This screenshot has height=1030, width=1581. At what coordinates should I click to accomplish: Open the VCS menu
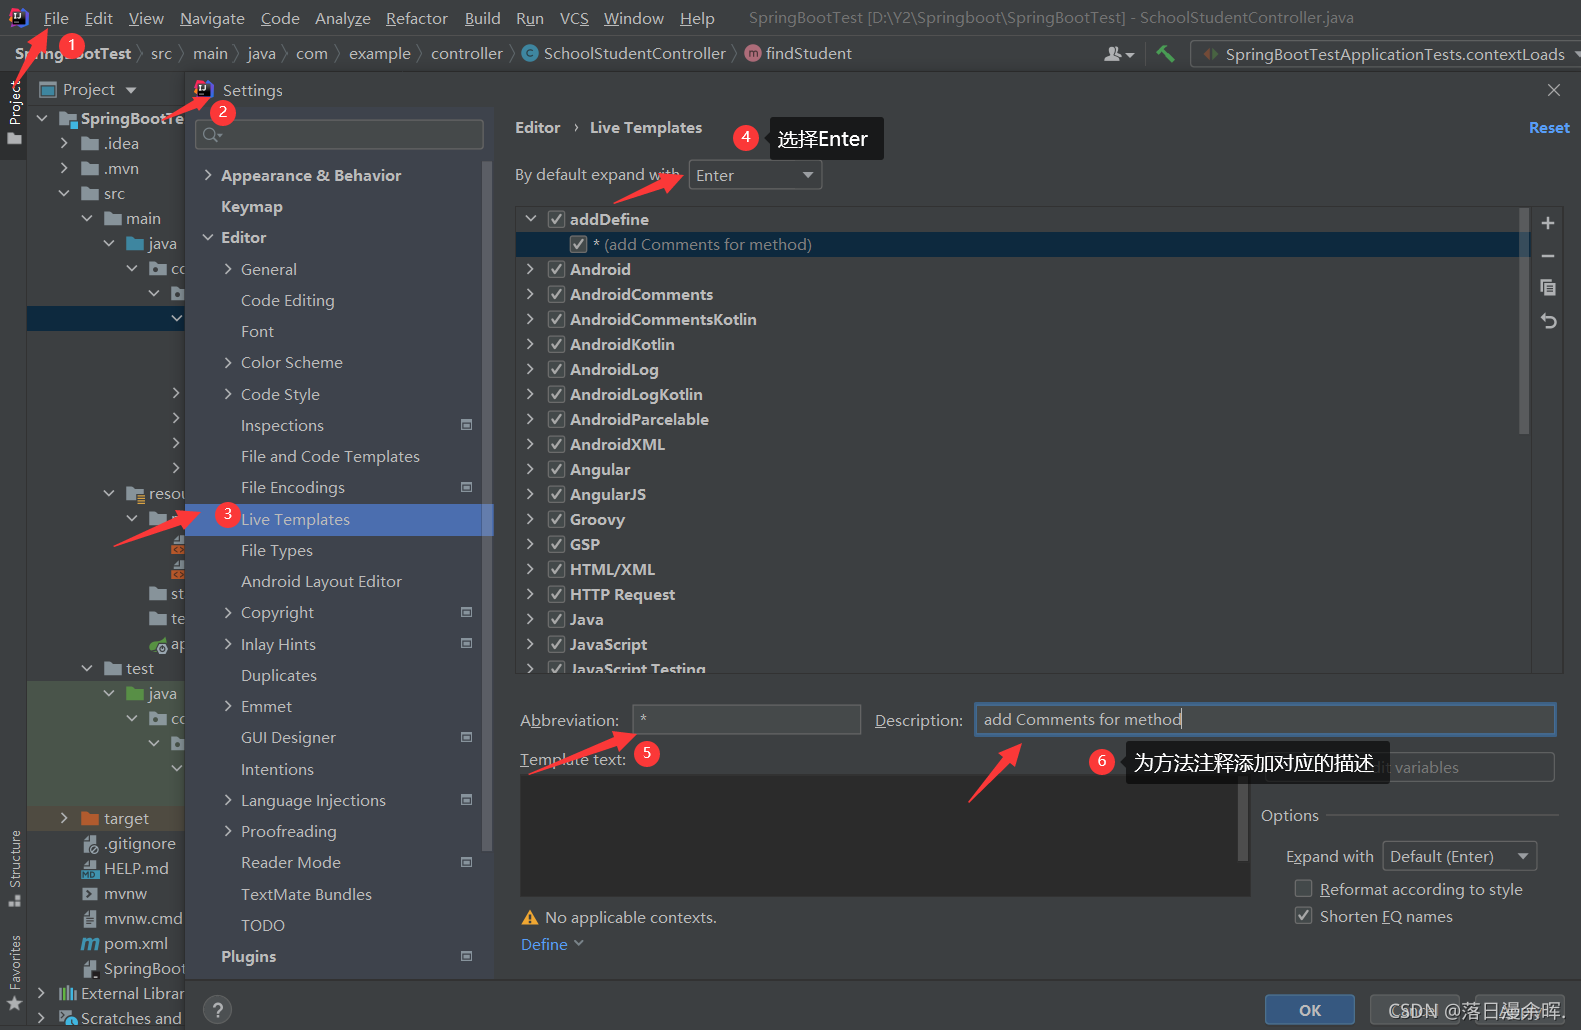click(x=574, y=18)
